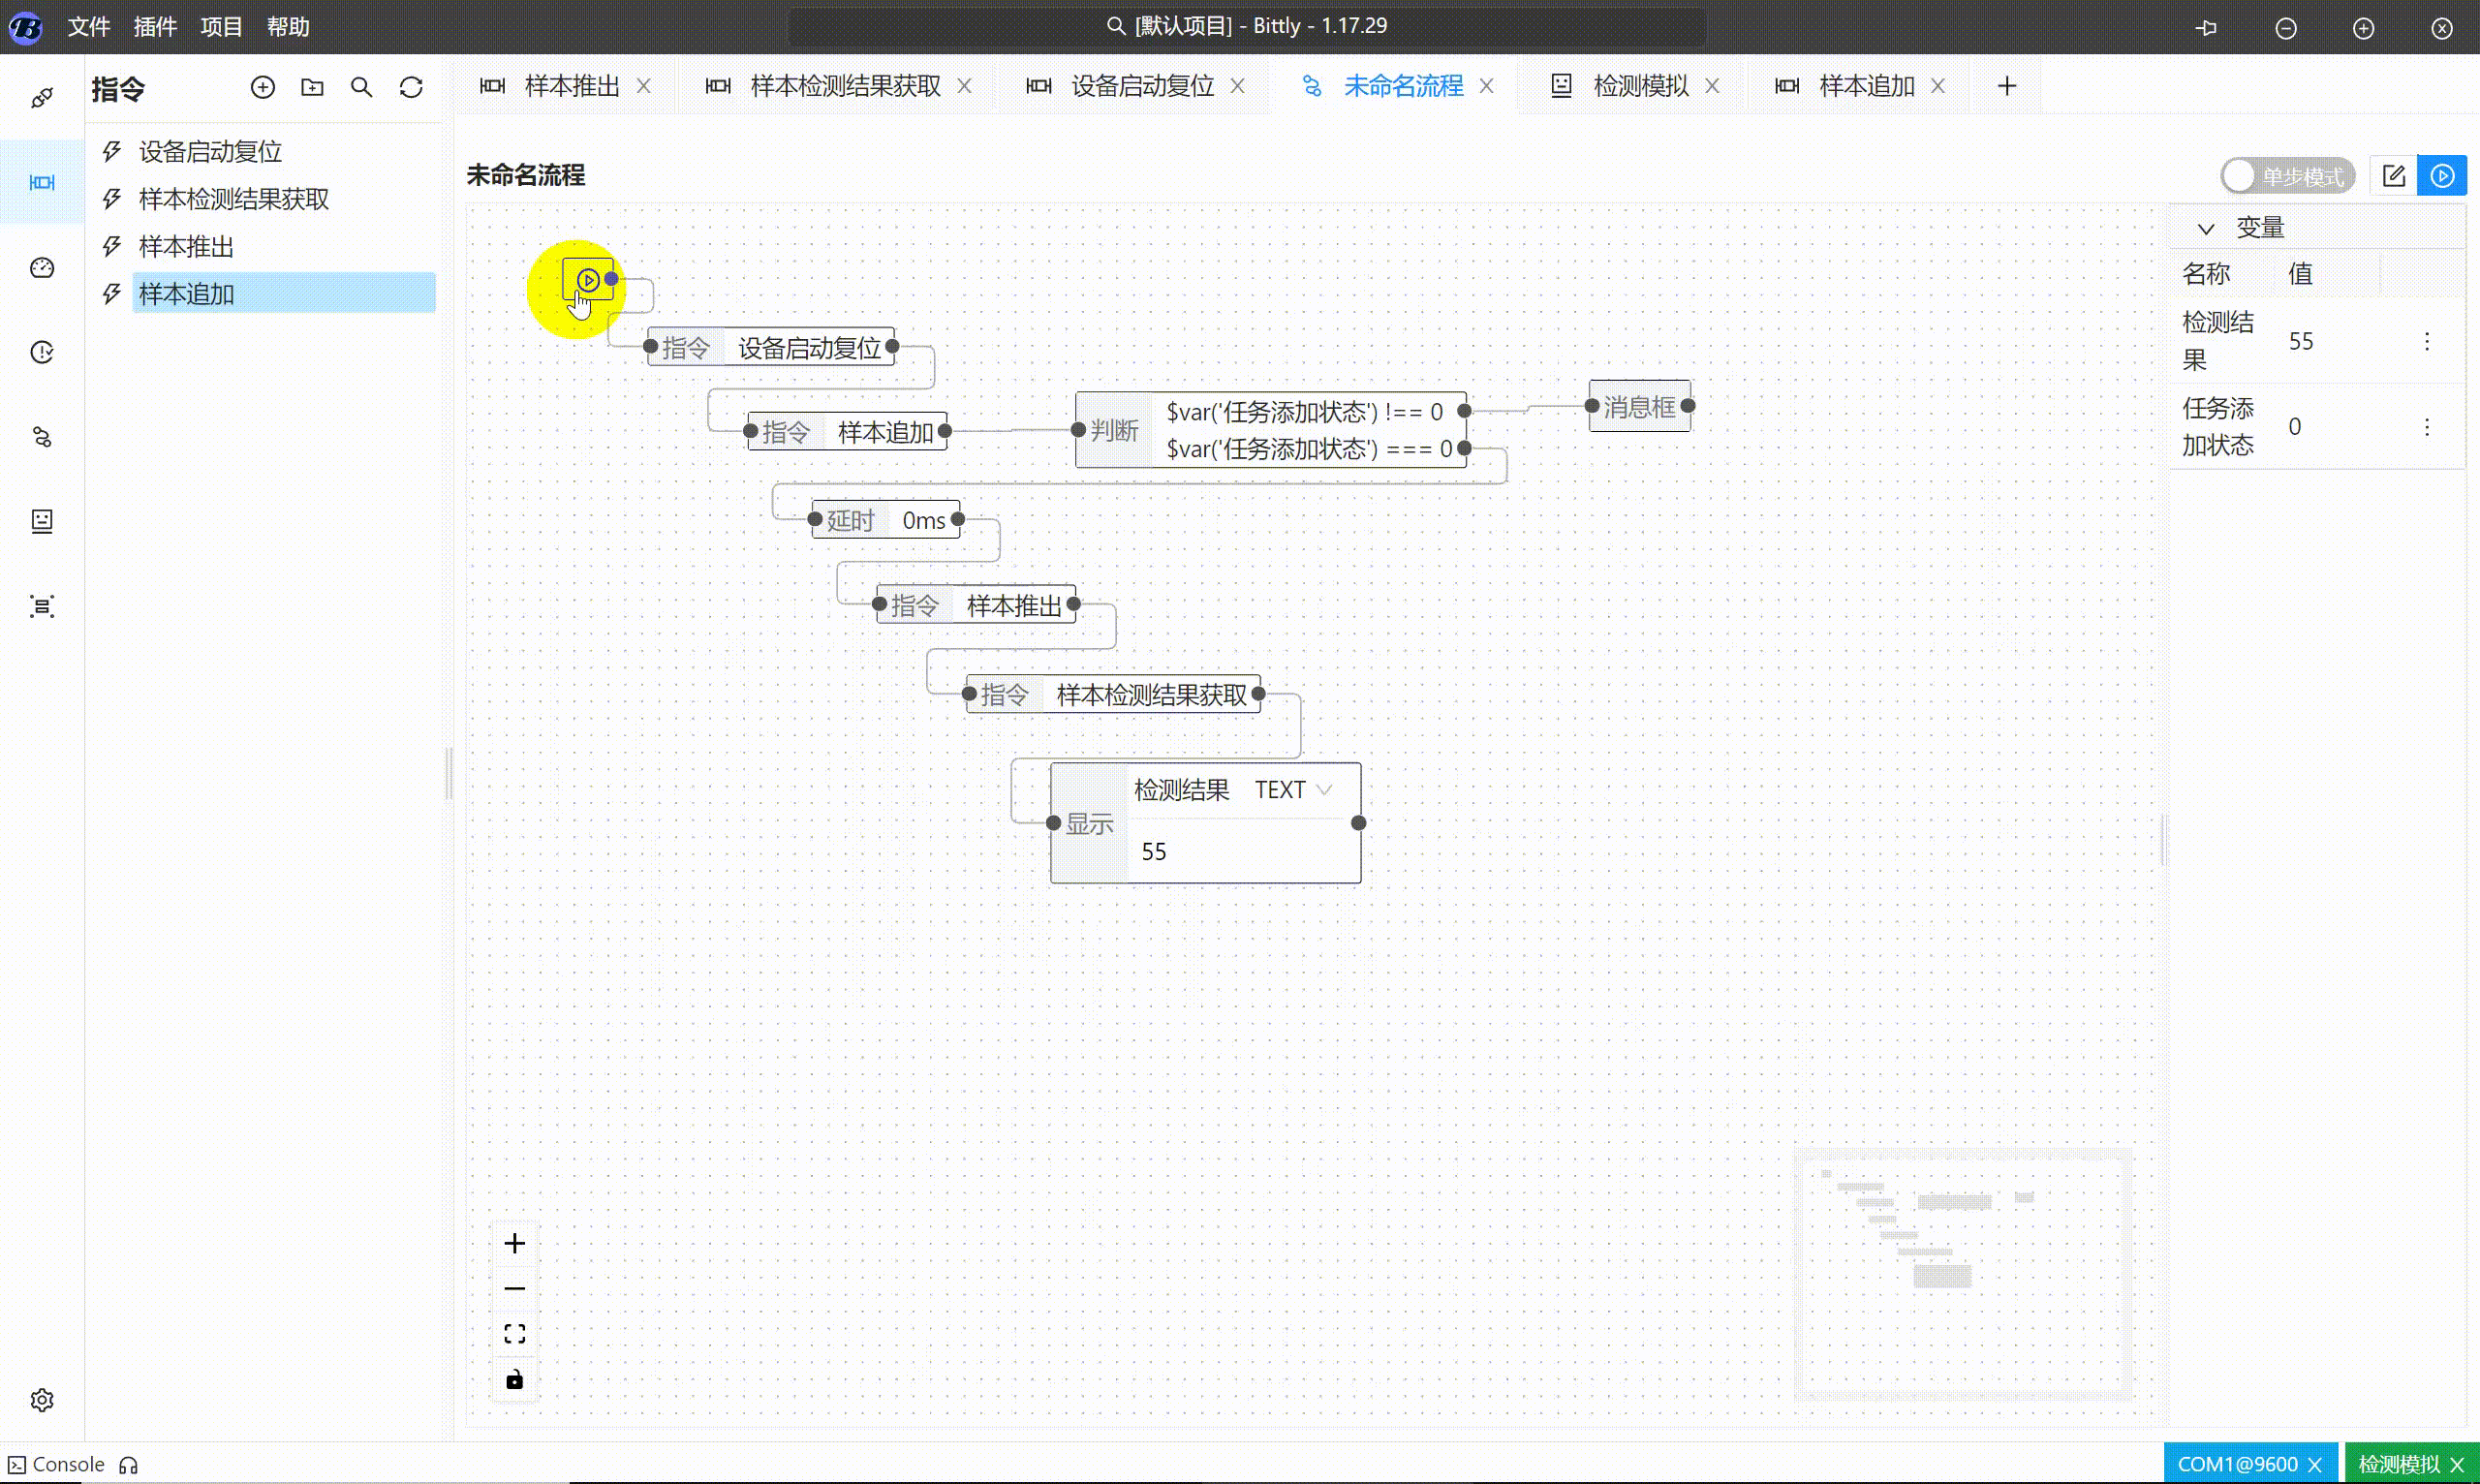Run the flow with blue play button
The height and width of the screenshot is (1484, 2480).
(x=2442, y=175)
